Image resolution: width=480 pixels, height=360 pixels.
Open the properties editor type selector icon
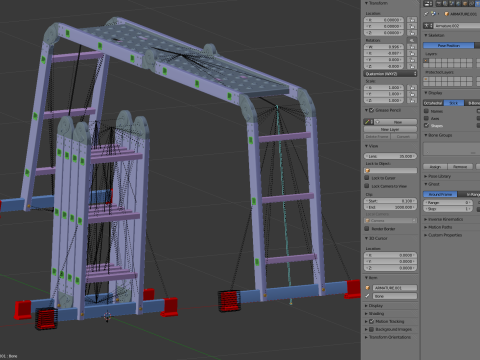(428, 4)
